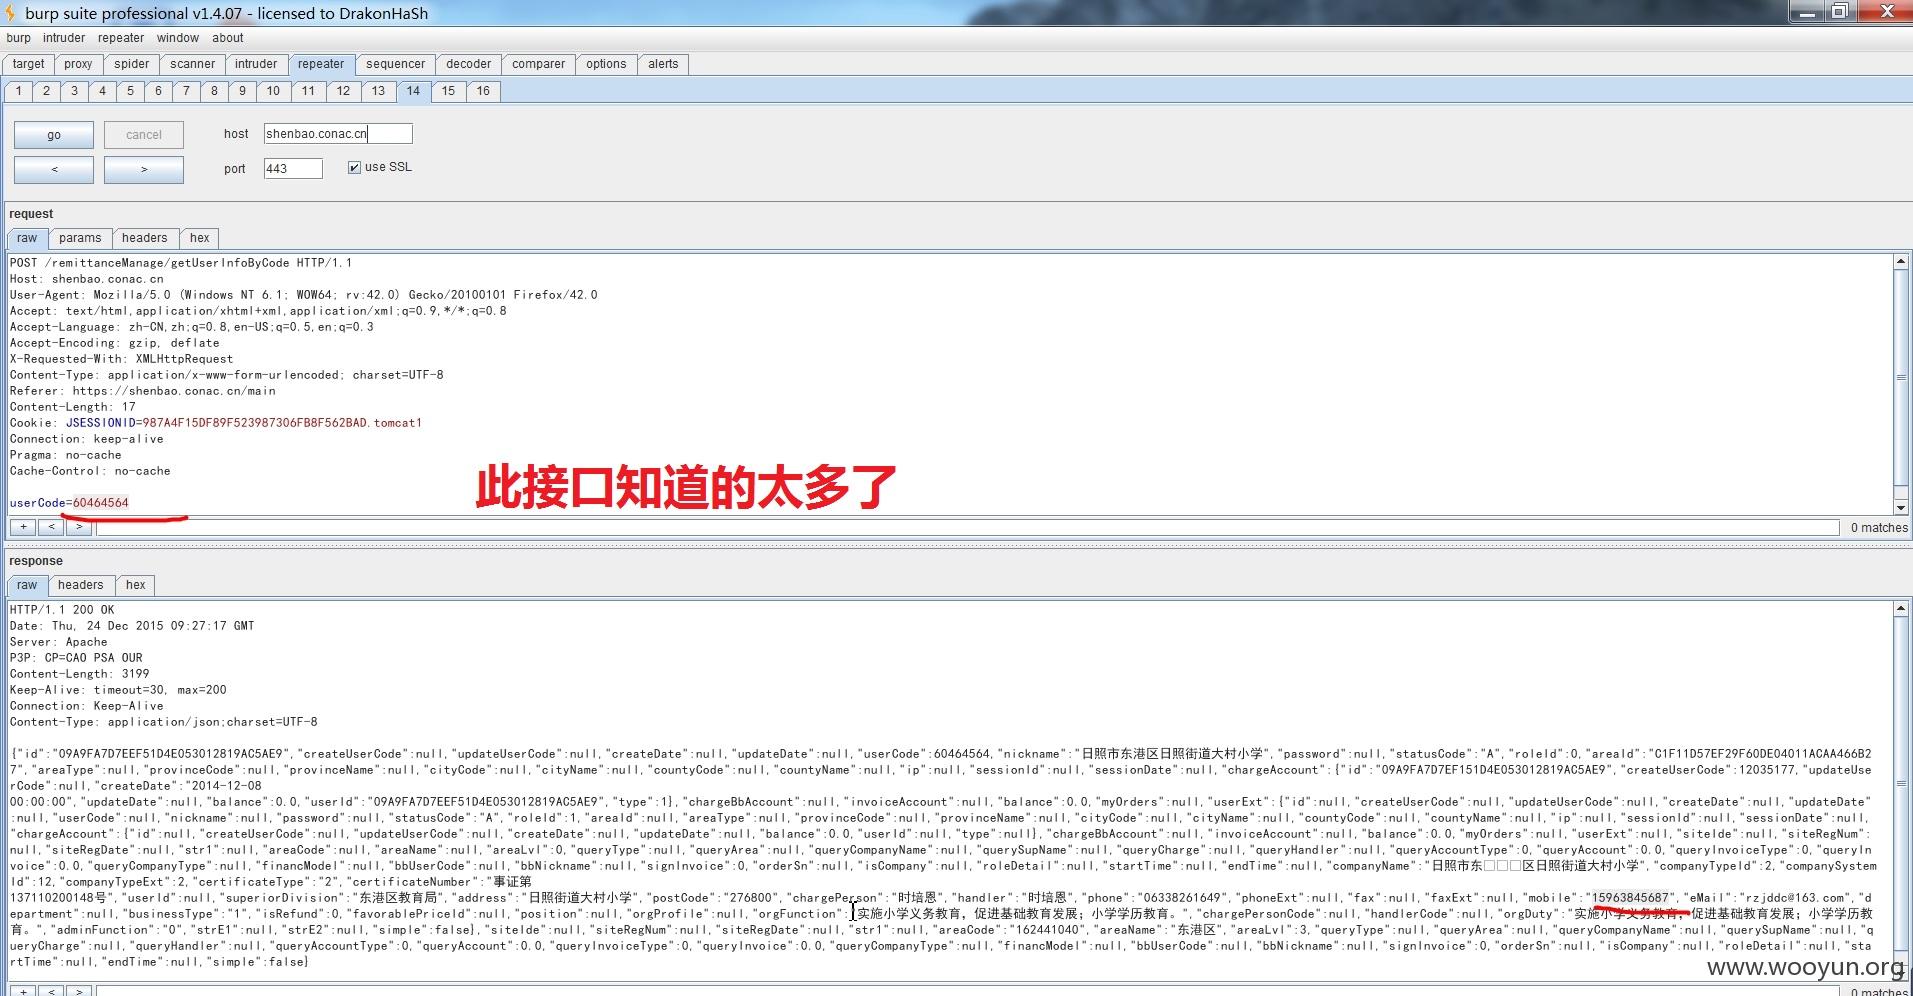Viewport: 1913px width, 996px height.
Task: Click scroll-down arrow of request pane scrollbar
Action: (1900, 507)
